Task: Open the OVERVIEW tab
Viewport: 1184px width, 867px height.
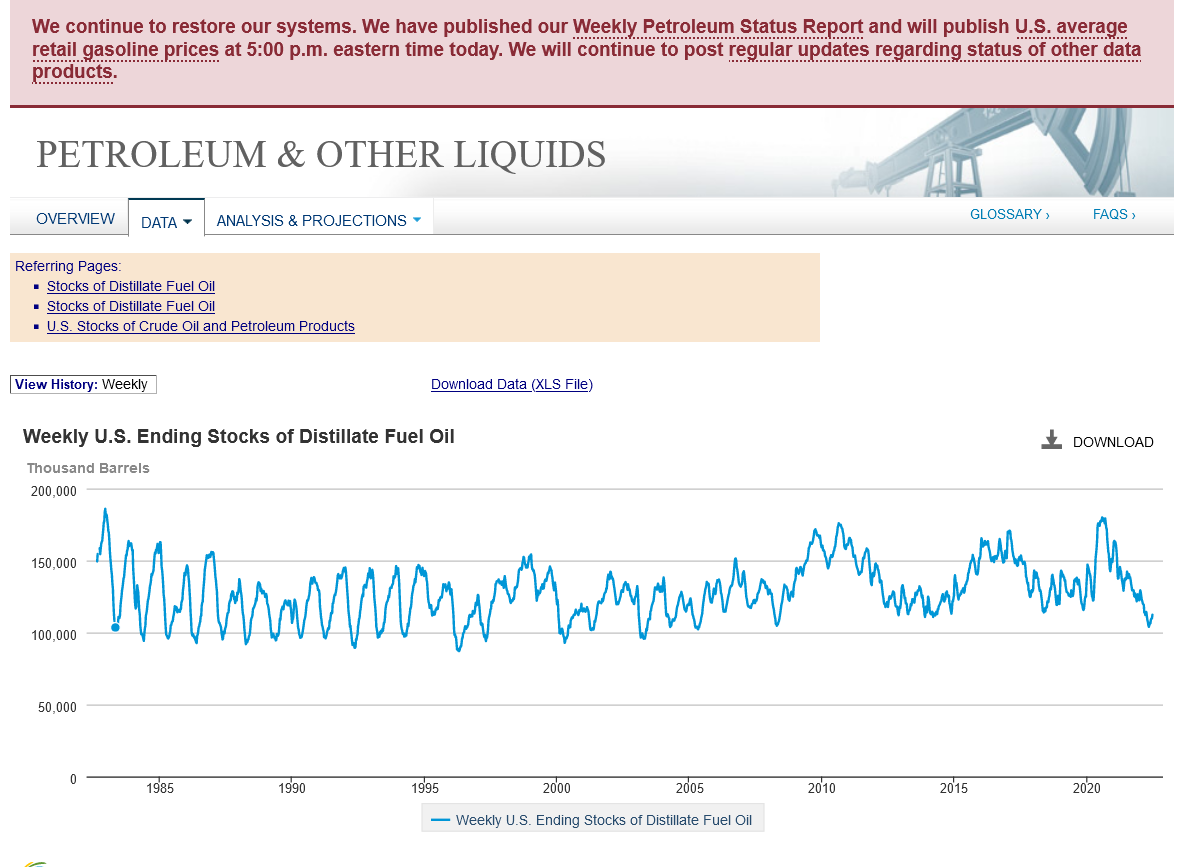Action: pyautogui.click(x=75, y=219)
